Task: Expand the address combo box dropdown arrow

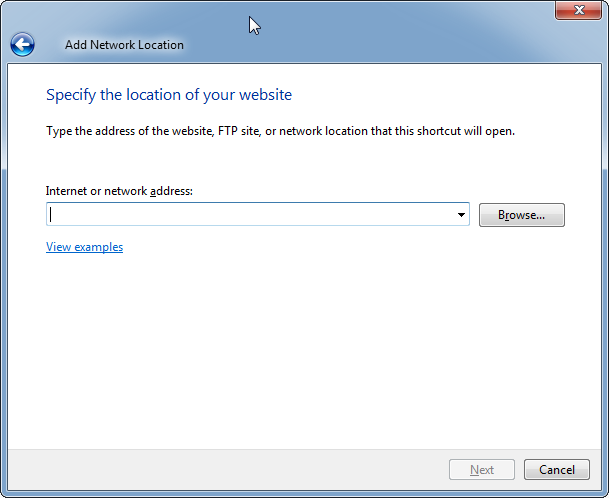Action: [461, 215]
